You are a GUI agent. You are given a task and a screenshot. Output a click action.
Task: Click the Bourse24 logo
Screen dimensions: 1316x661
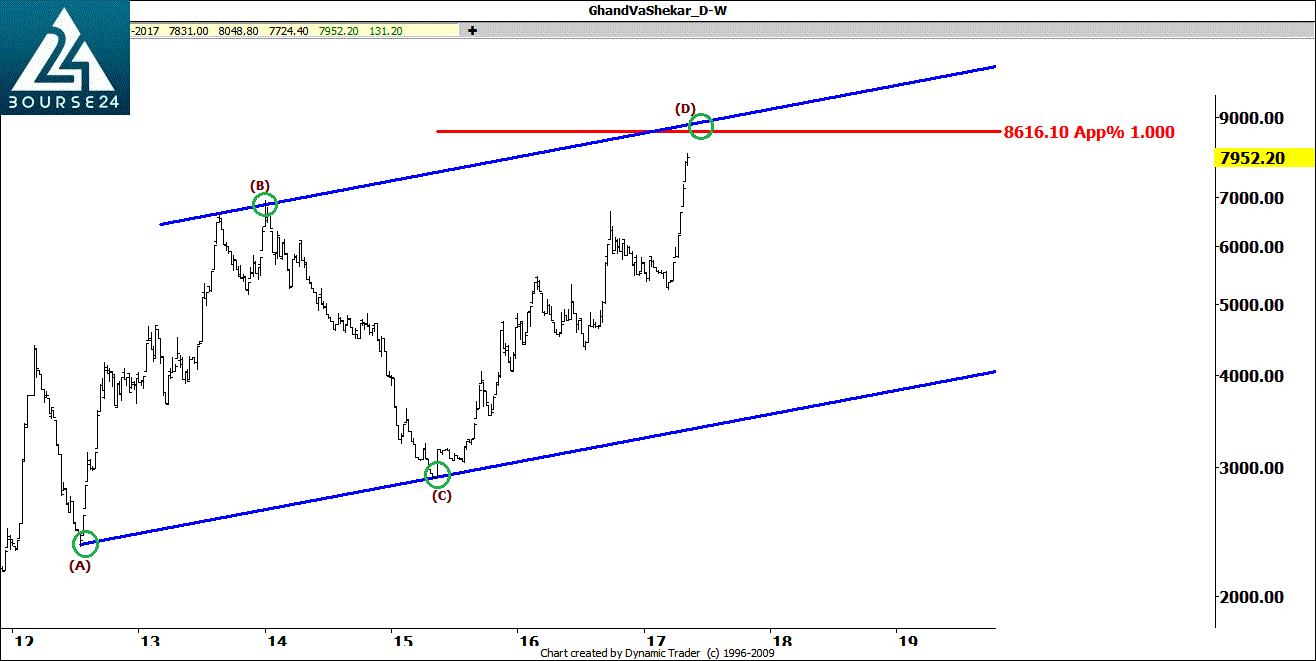65,58
